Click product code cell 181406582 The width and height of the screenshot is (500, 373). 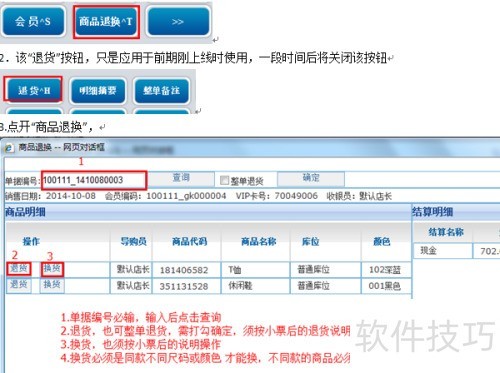[186, 270]
